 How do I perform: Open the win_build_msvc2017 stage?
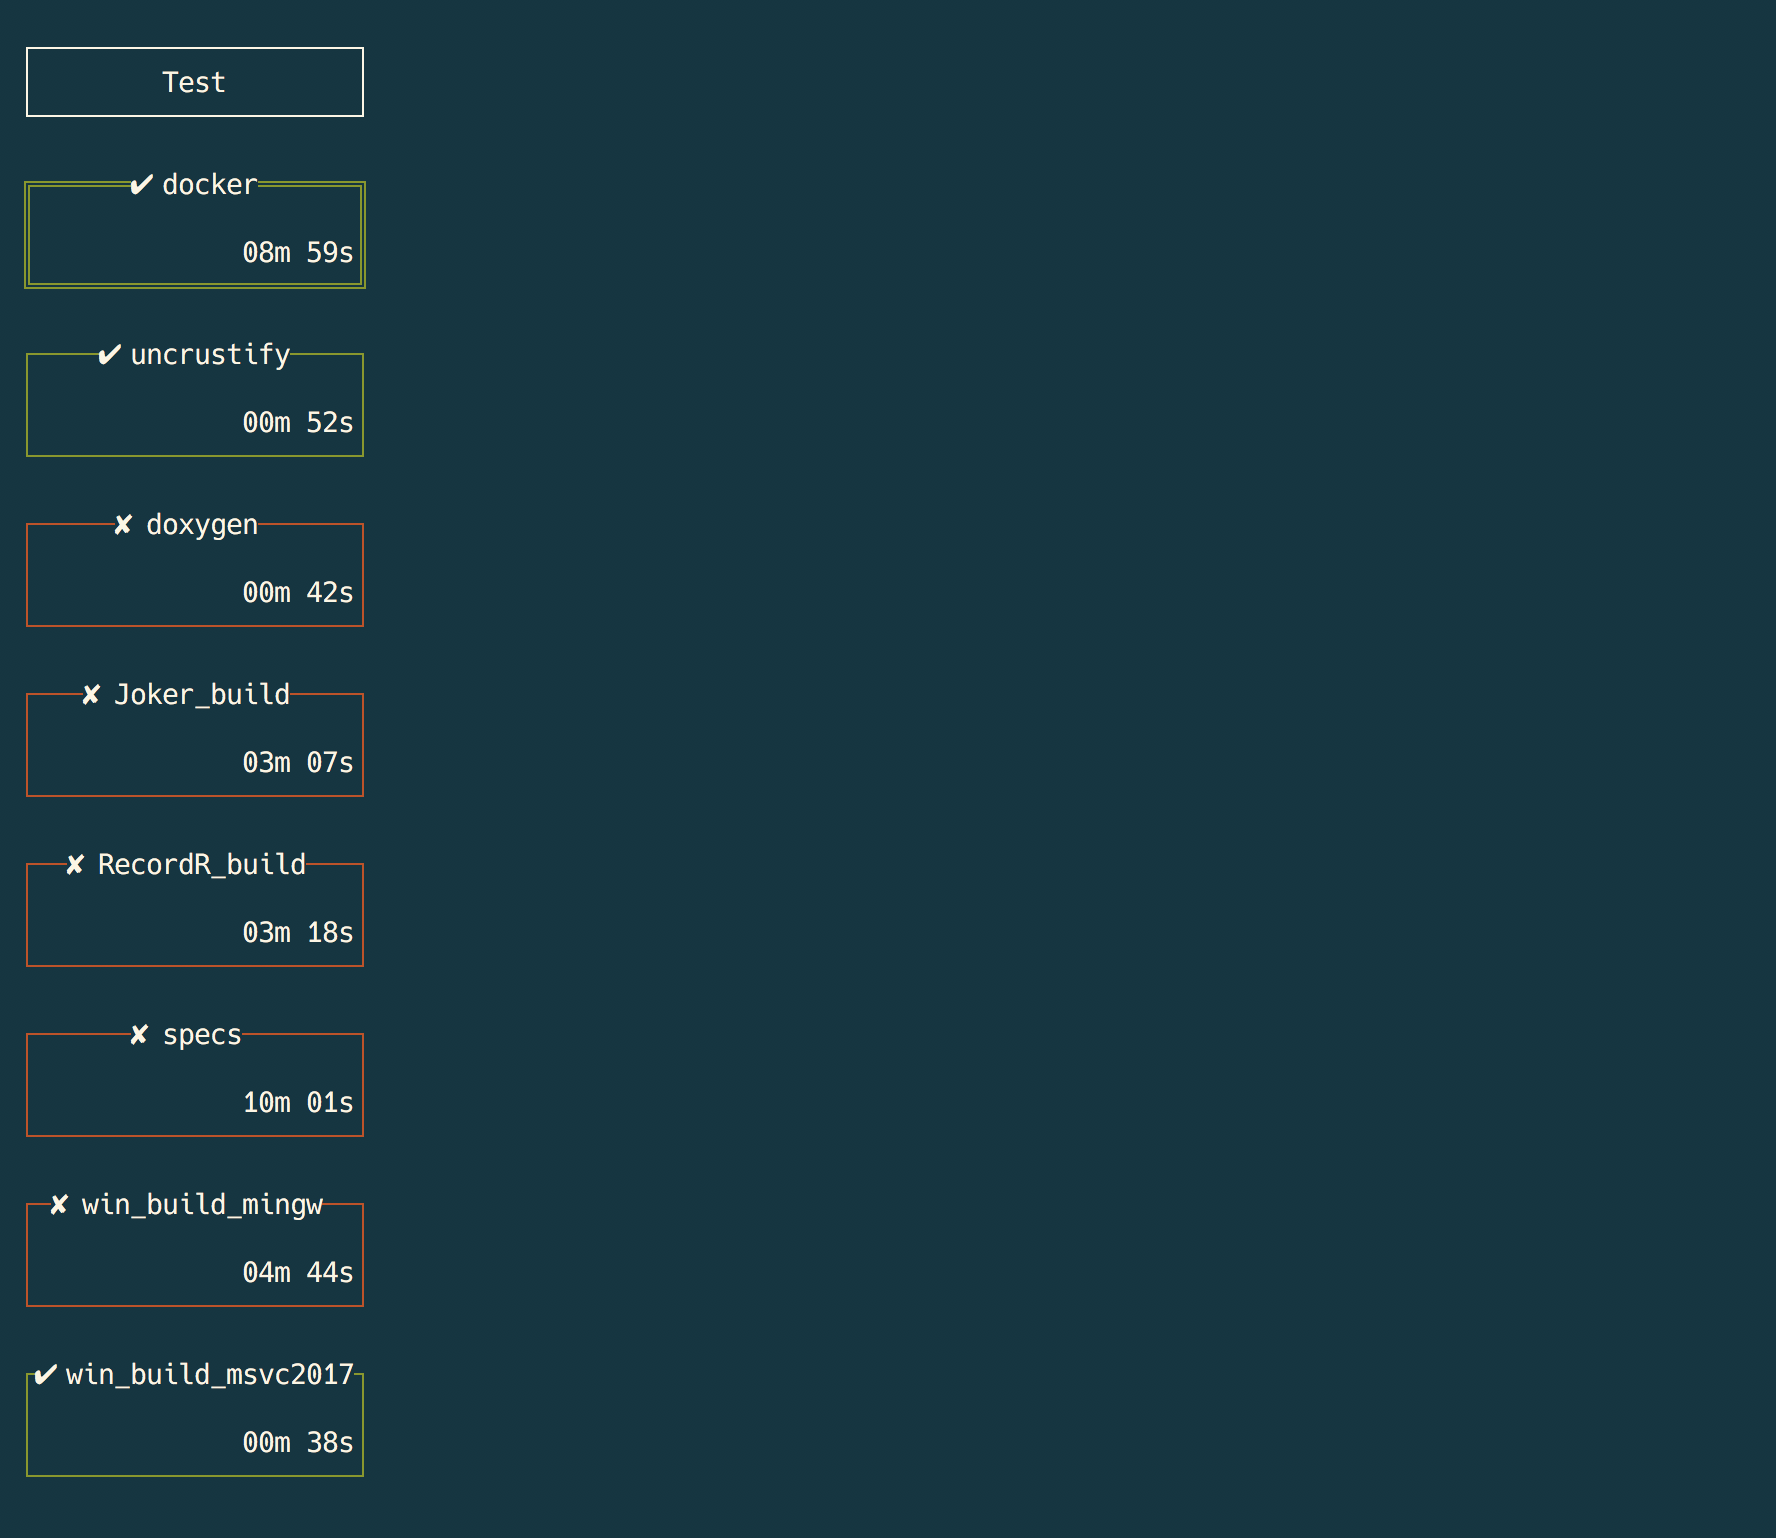(195, 1424)
